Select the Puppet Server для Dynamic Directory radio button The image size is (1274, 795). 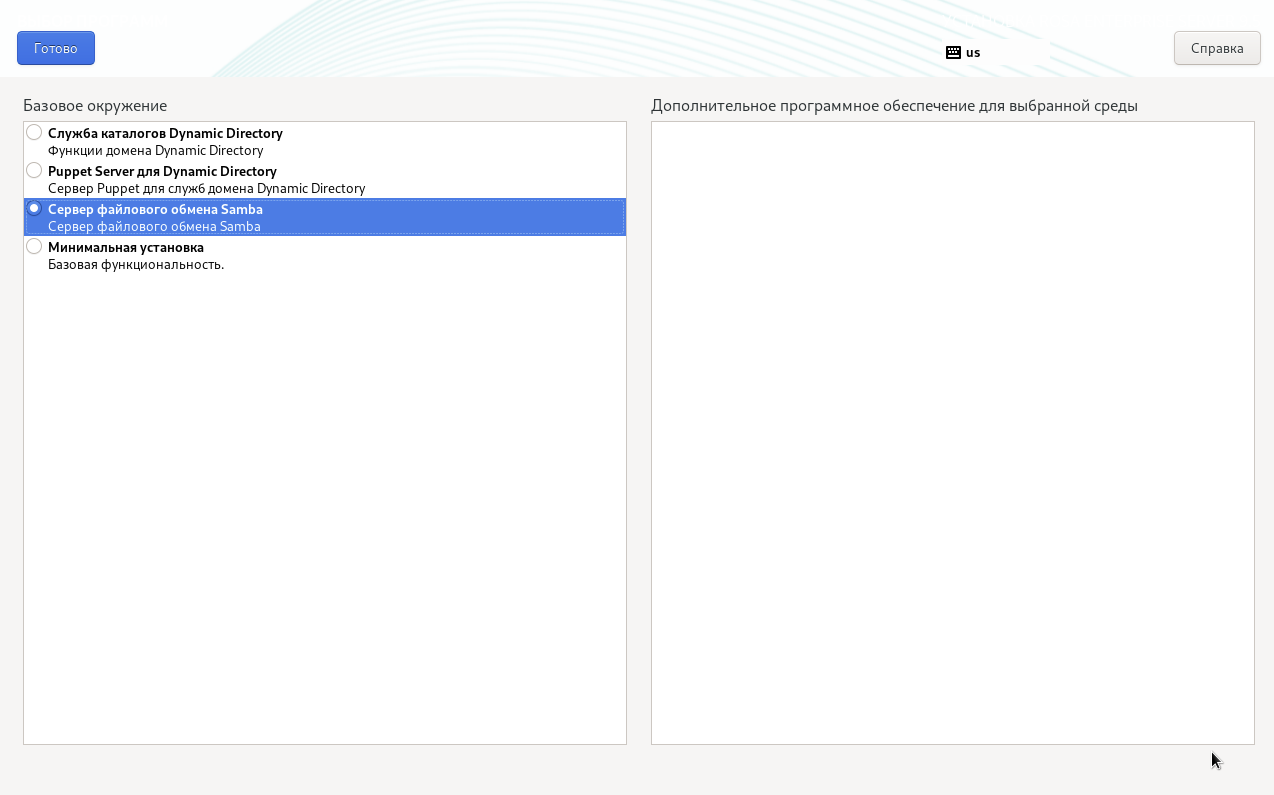[34, 170]
